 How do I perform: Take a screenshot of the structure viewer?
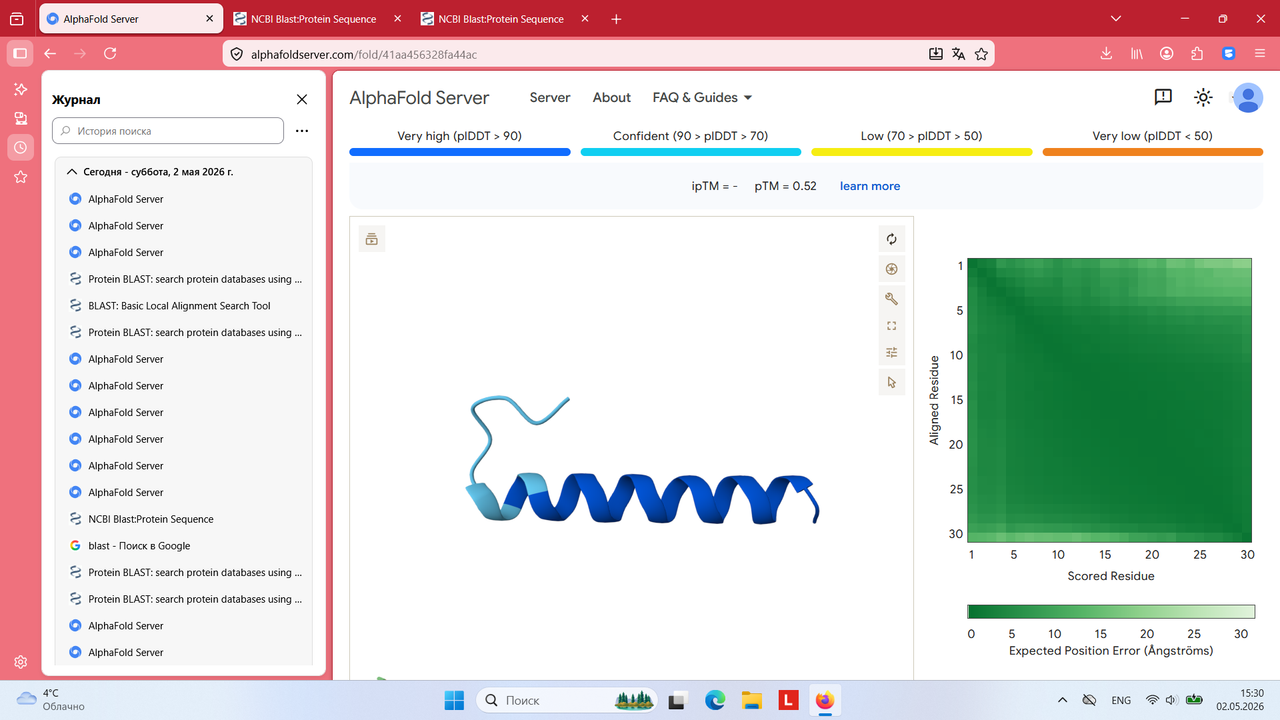[x=891, y=269]
